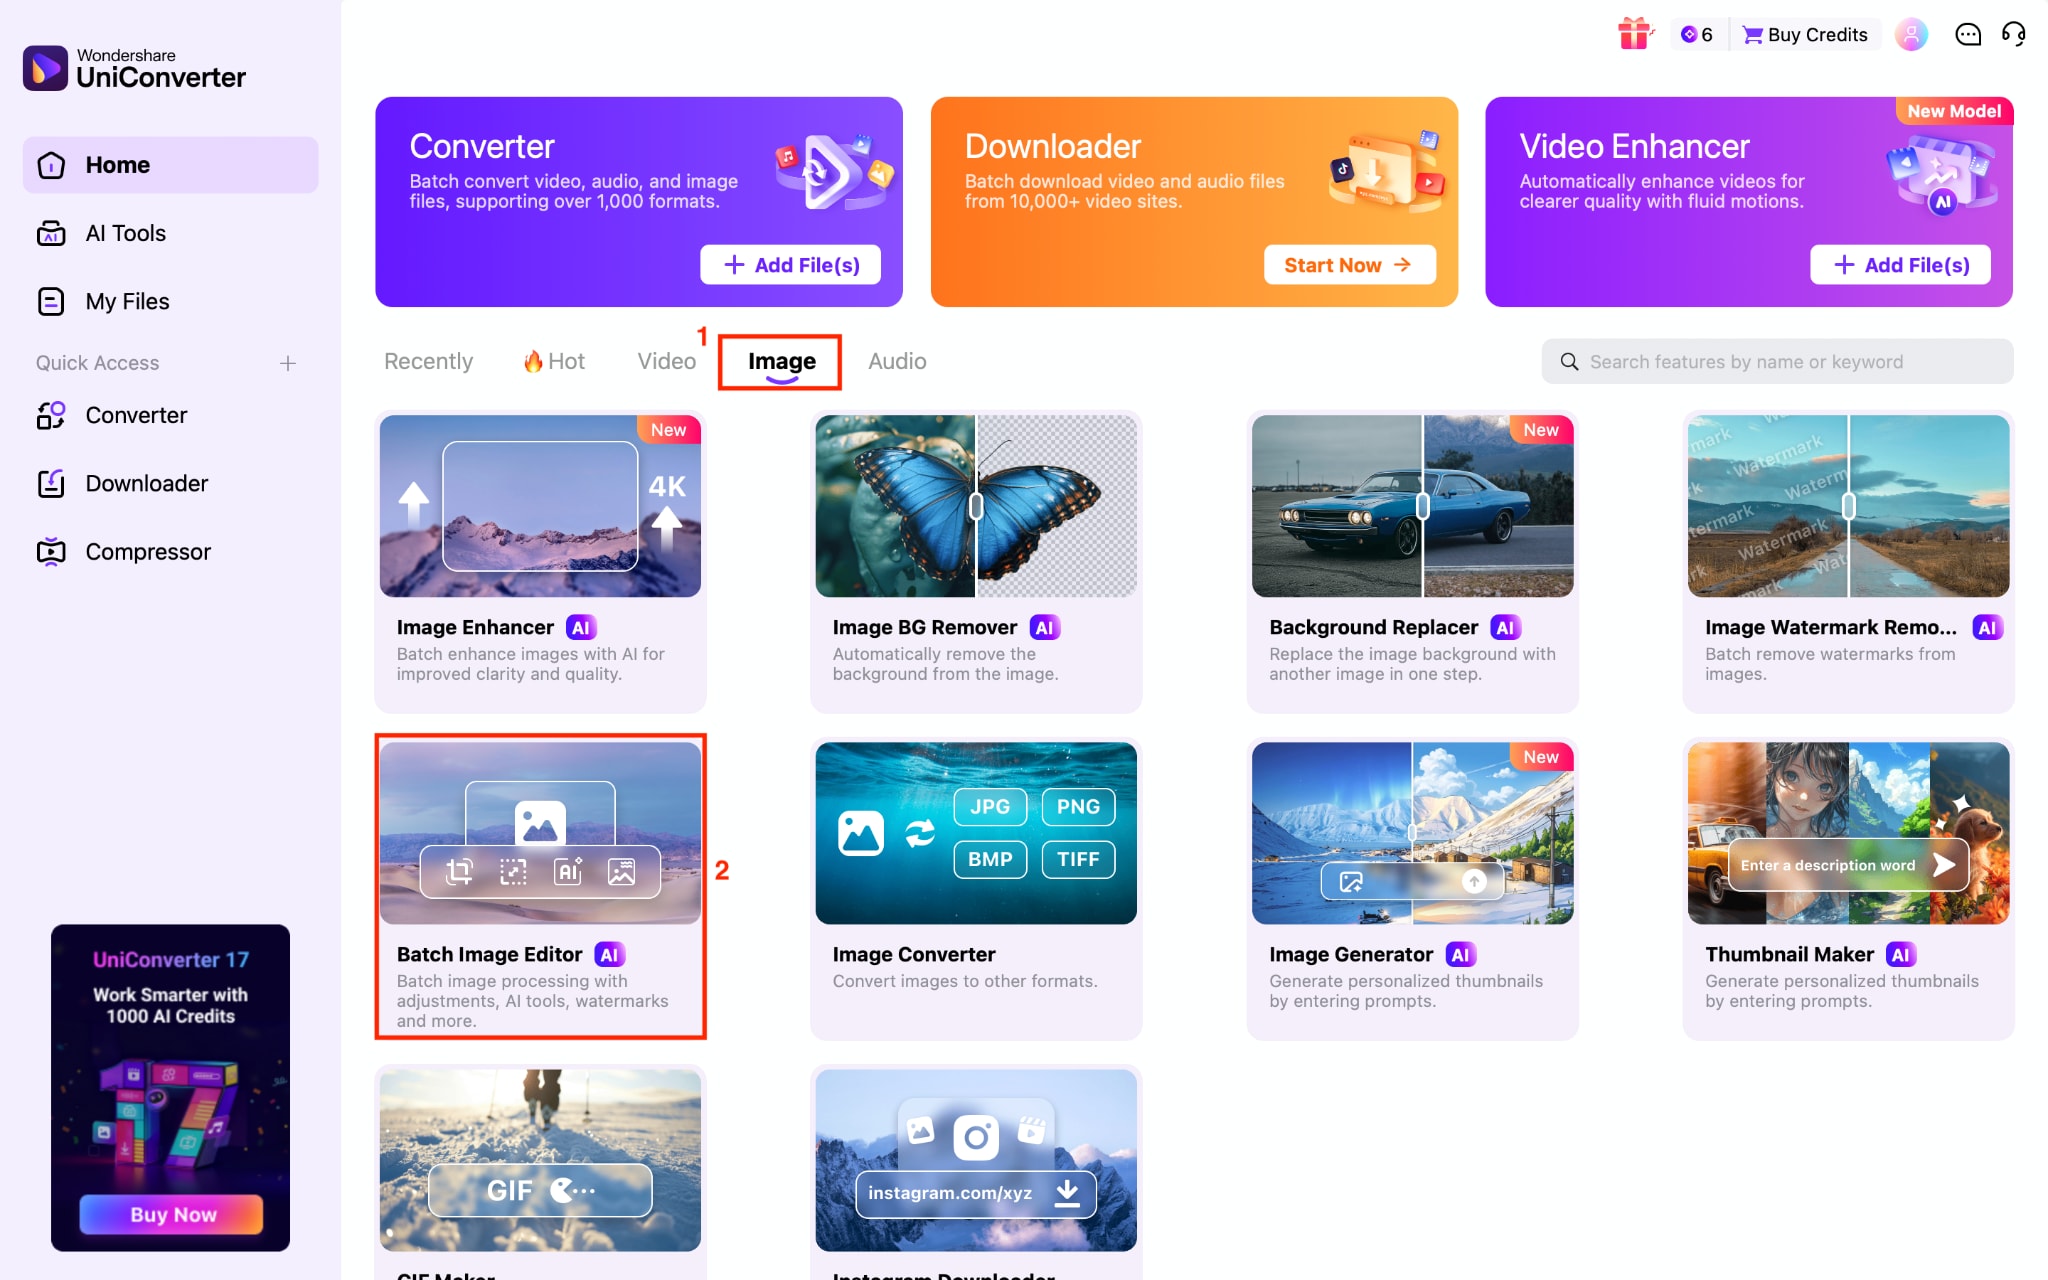Click the Thumbnail Maker title
The image size is (2048, 1280).
point(1789,954)
